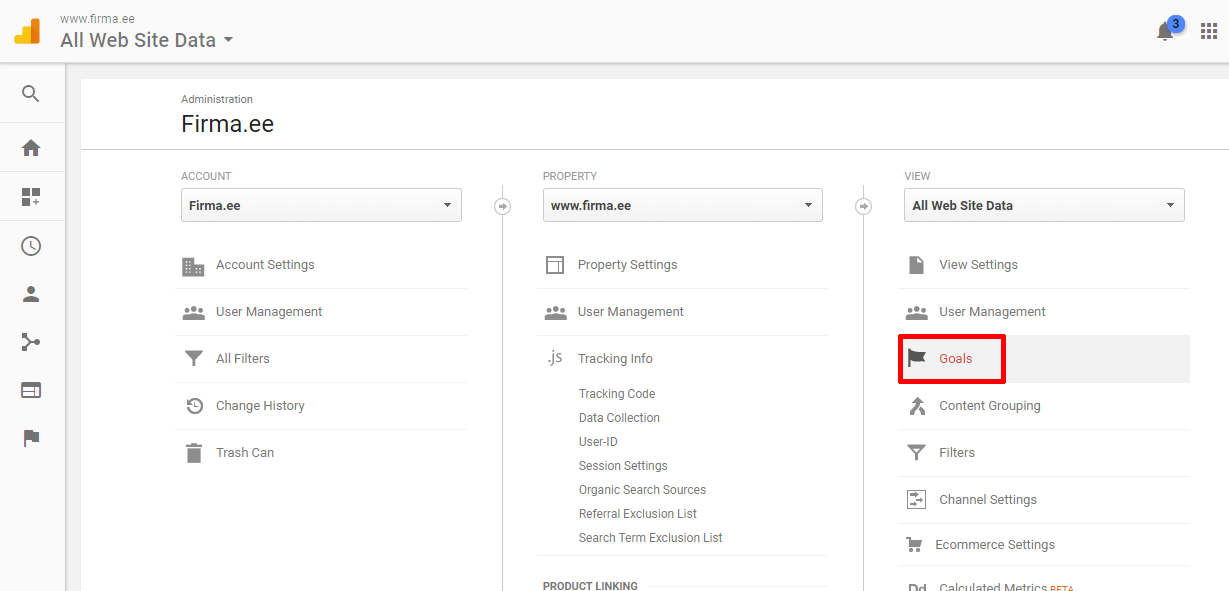This screenshot has width=1229, height=591.
Task: Open the All Web Site Data header selector
Action: point(146,41)
